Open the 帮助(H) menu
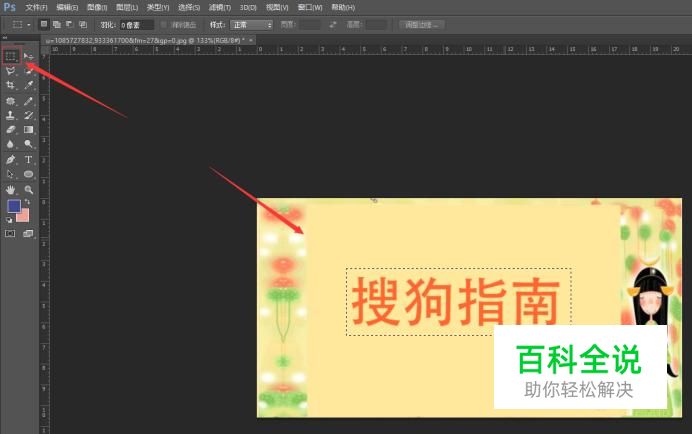Image resolution: width=692 pixels, height=434 pixels. (343, 8)
